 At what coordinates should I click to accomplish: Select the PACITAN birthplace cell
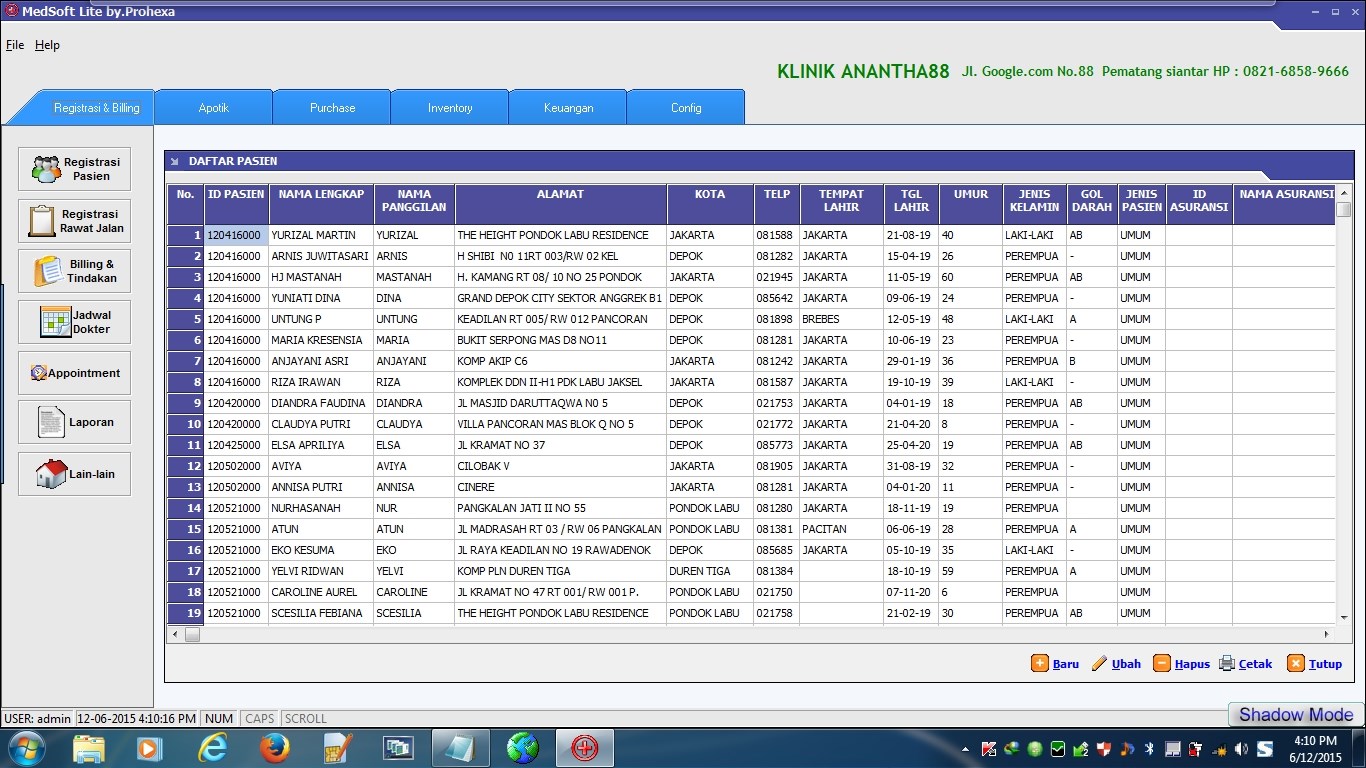[x=841, y=529]
